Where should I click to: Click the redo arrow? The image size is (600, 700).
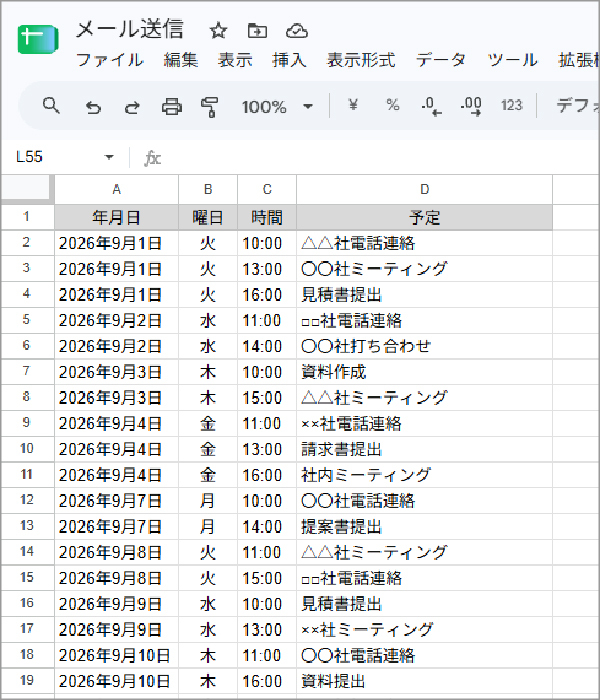point(132,107)
